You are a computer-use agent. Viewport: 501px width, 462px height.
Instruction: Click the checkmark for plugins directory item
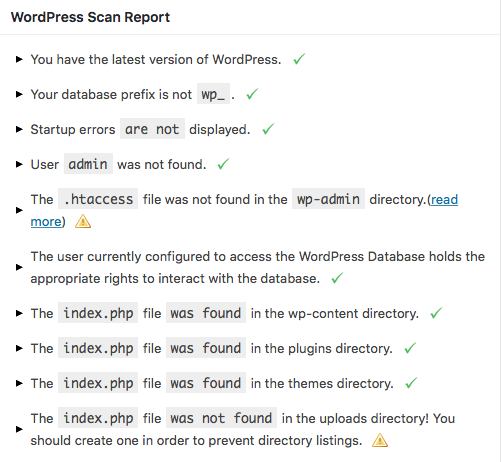(x=410, y=348)
